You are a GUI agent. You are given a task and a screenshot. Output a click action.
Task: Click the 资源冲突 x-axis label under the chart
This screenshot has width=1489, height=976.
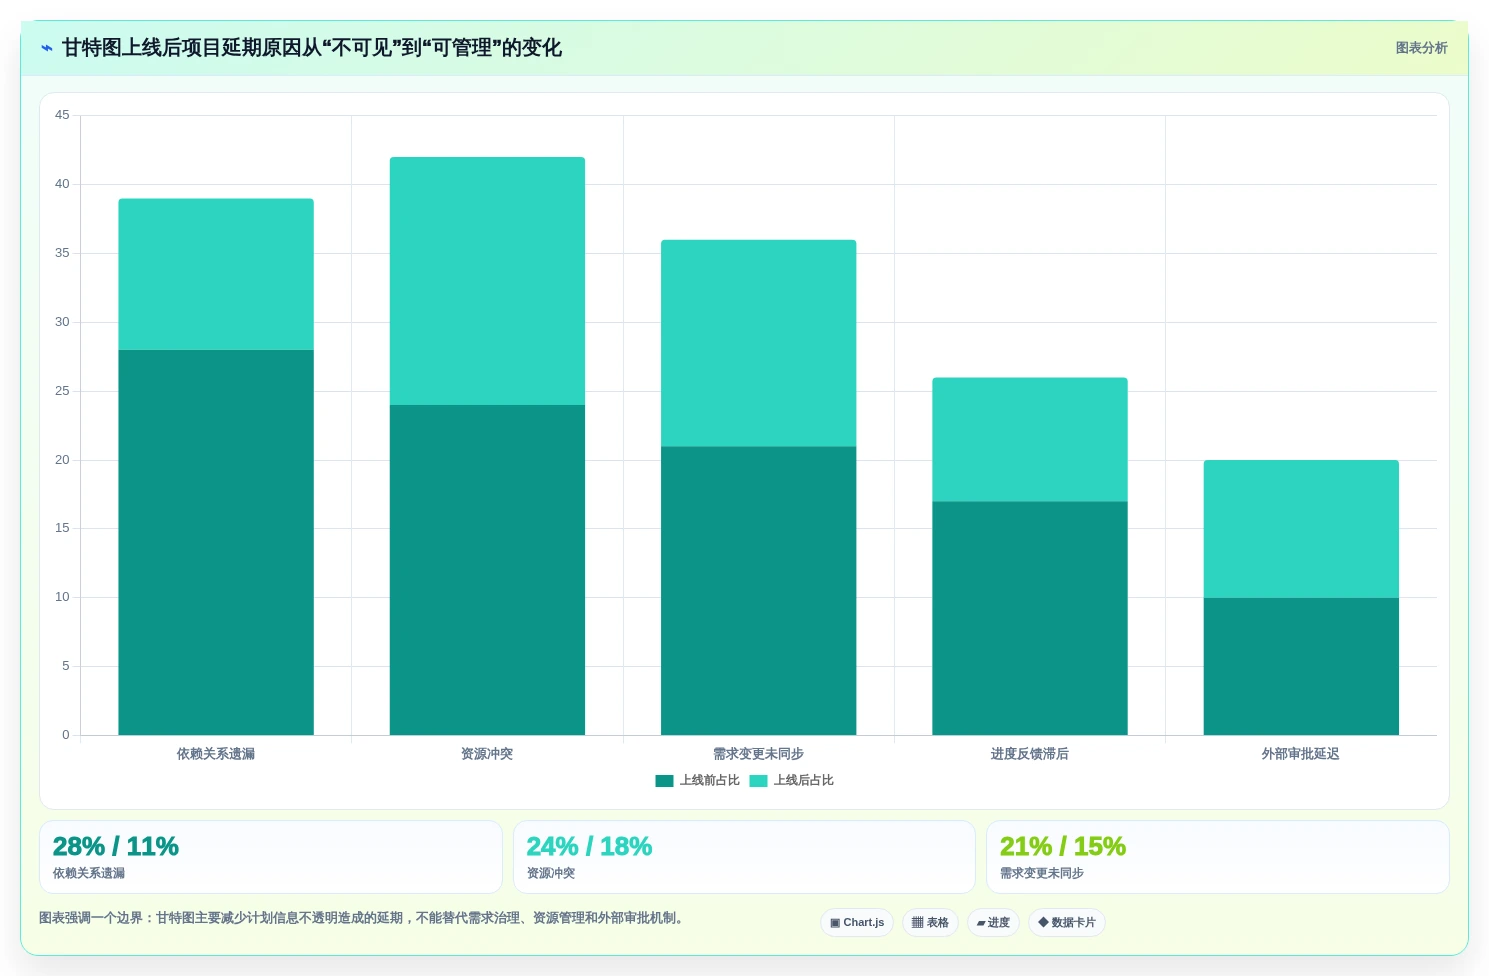[487, 754]
